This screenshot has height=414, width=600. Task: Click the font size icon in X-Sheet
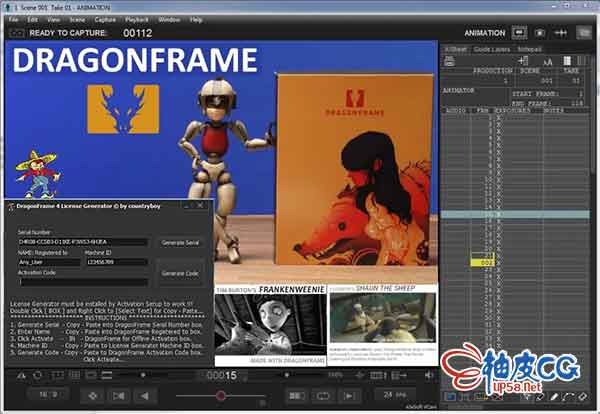click(x=547, y=61)
